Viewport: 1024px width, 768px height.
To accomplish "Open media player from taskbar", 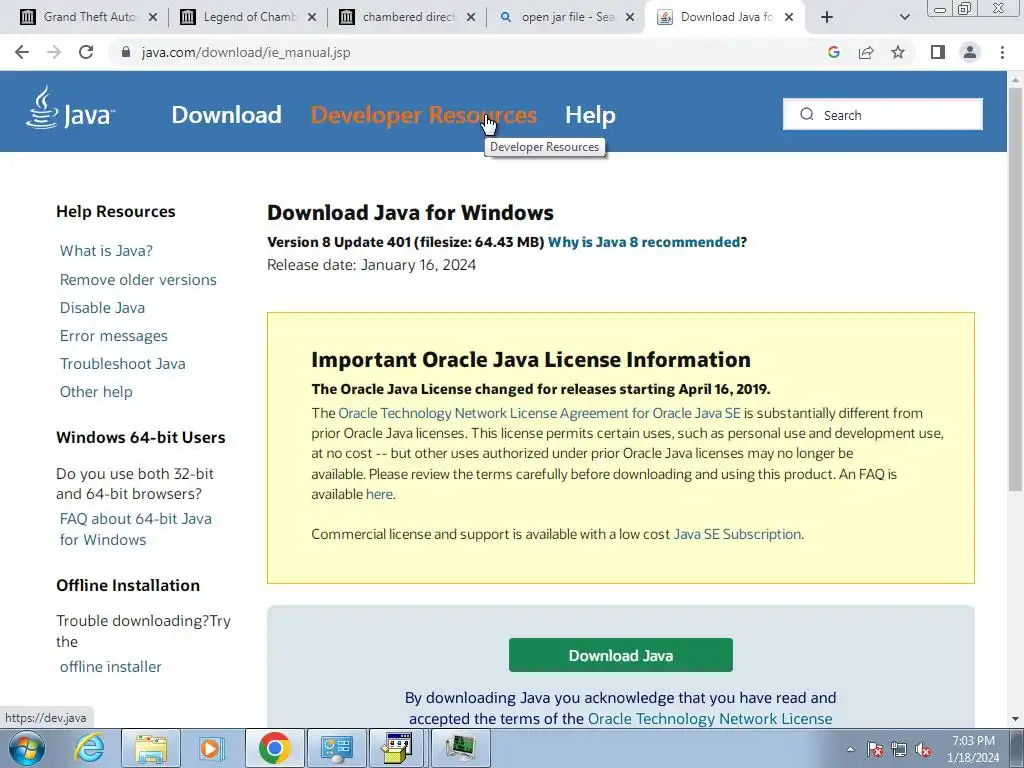I will pos(212,748).
